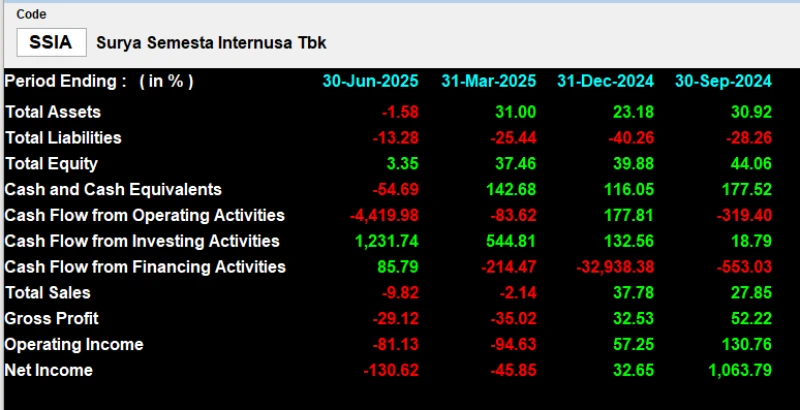The height and width of the screenshot is (410, 800).
Task: Select the Net Income row label
Action: click(48, 370)
